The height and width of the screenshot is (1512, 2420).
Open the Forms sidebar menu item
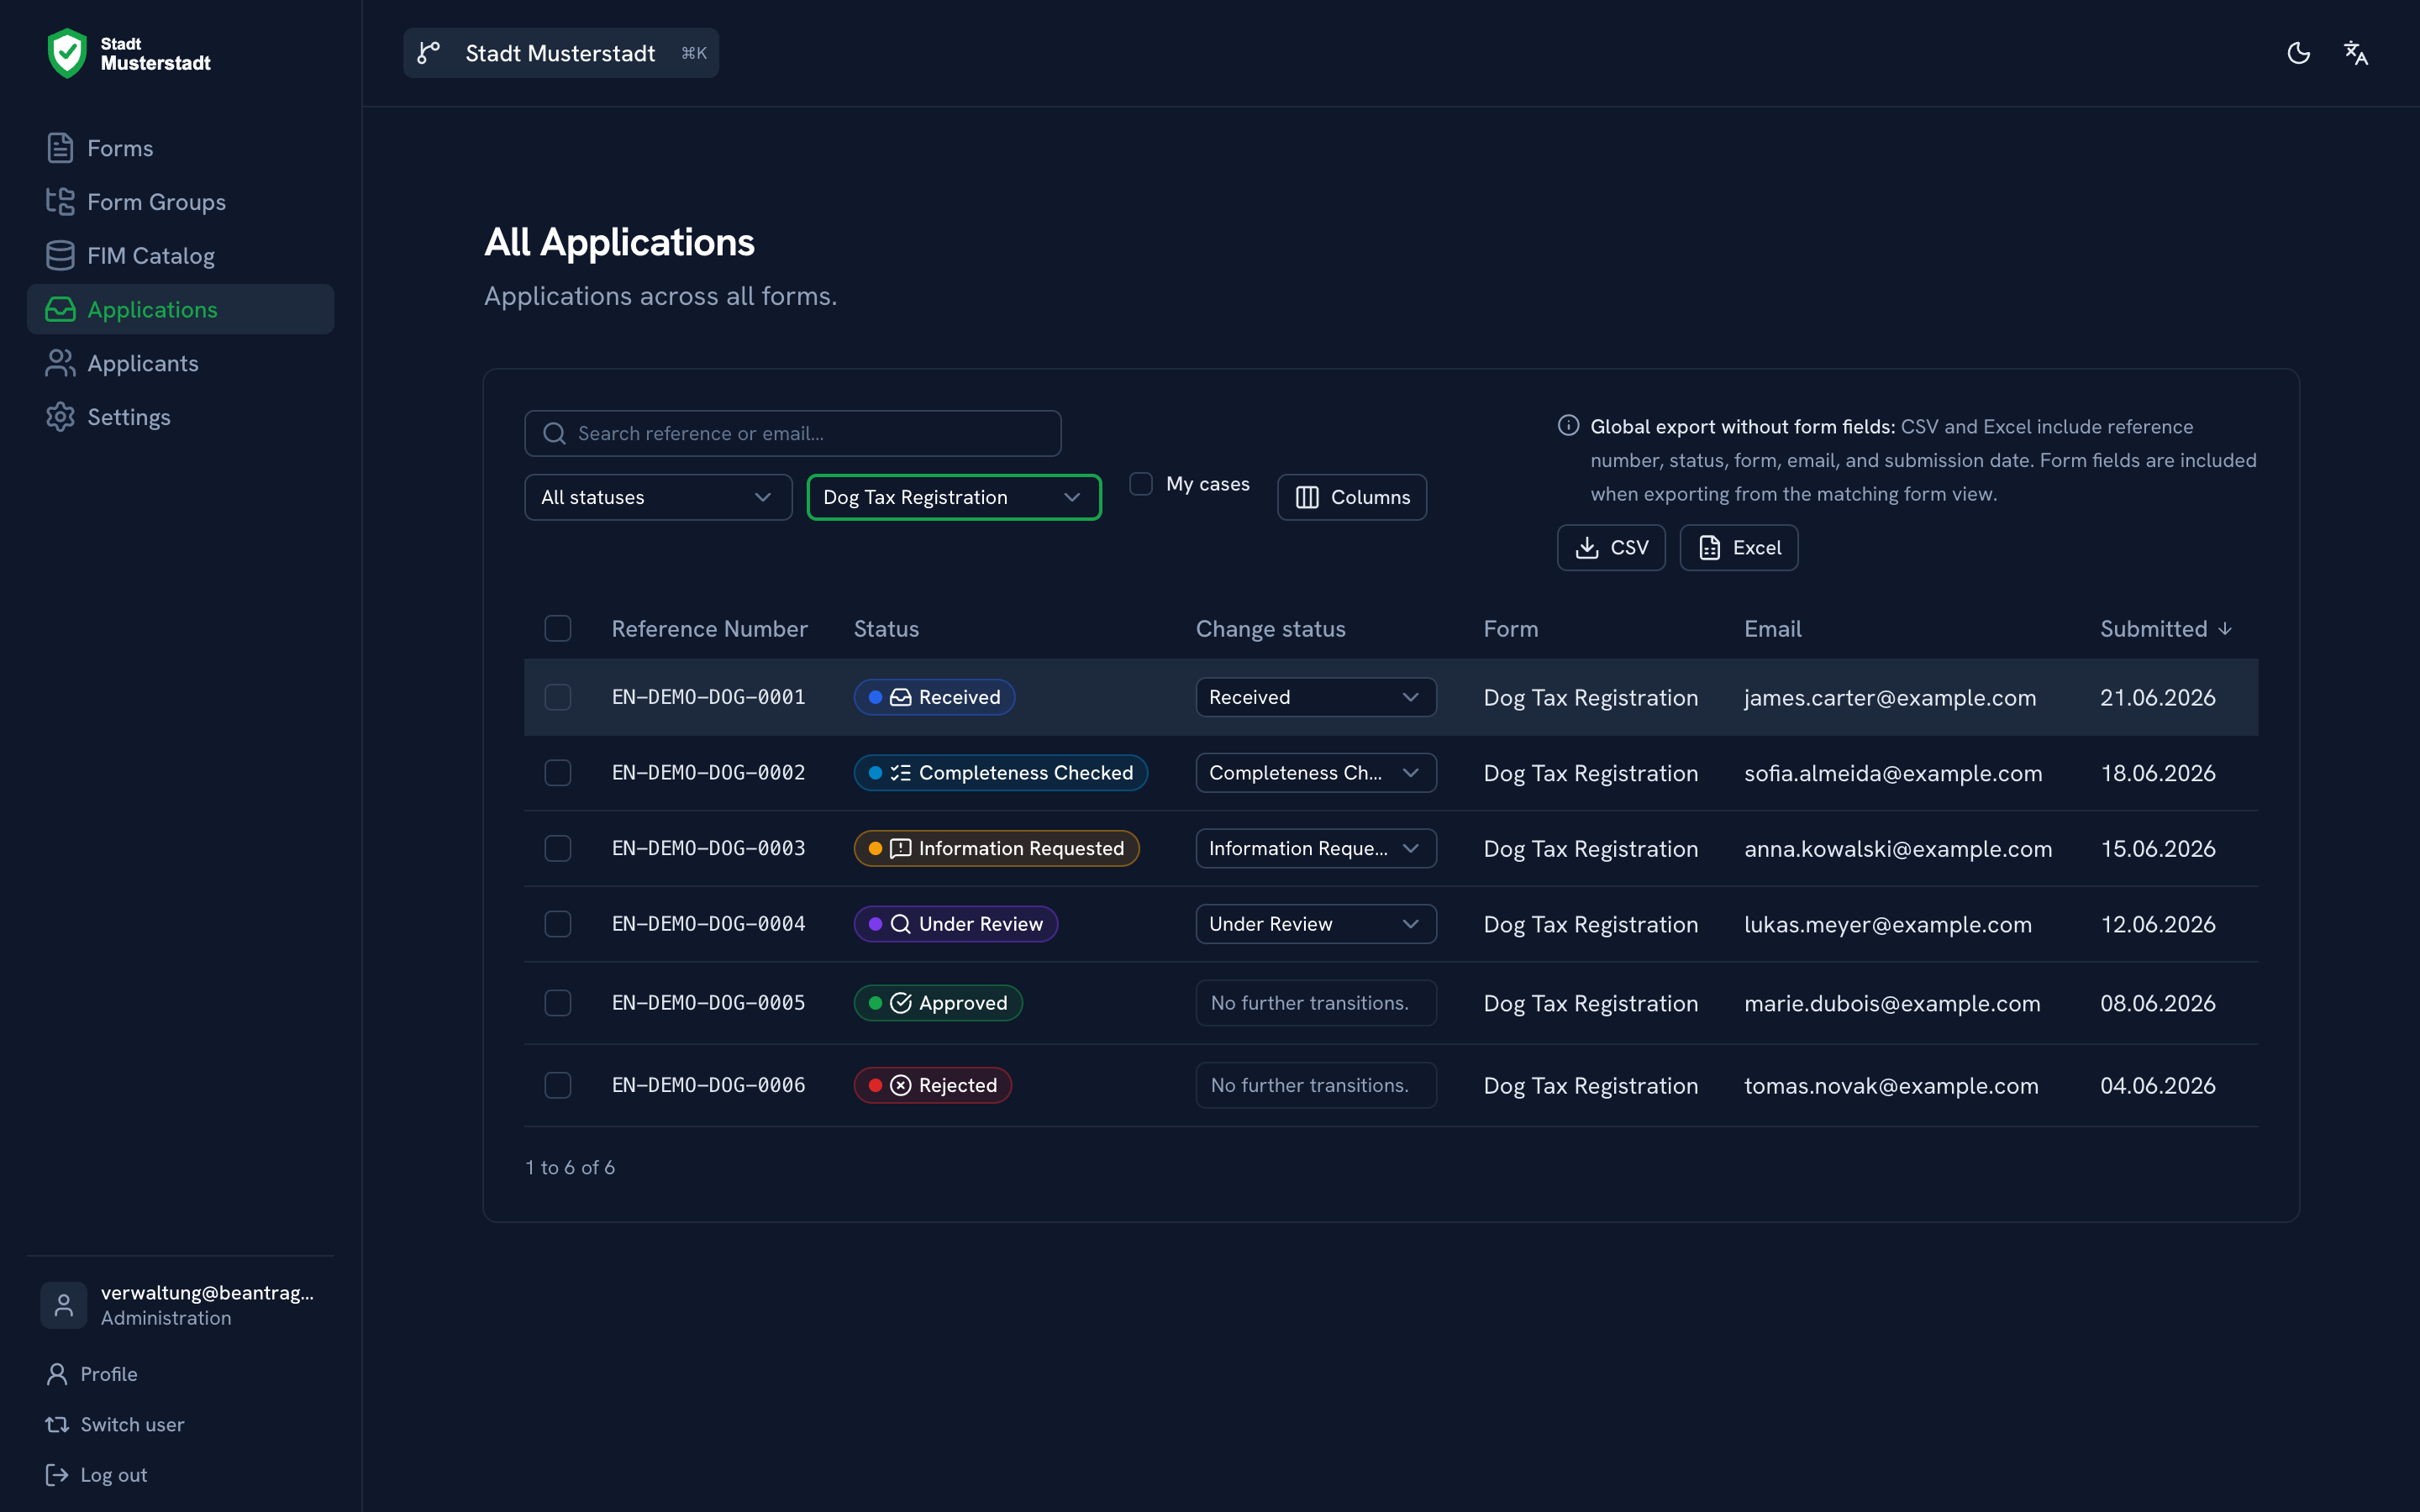click(x=180, y=148)
